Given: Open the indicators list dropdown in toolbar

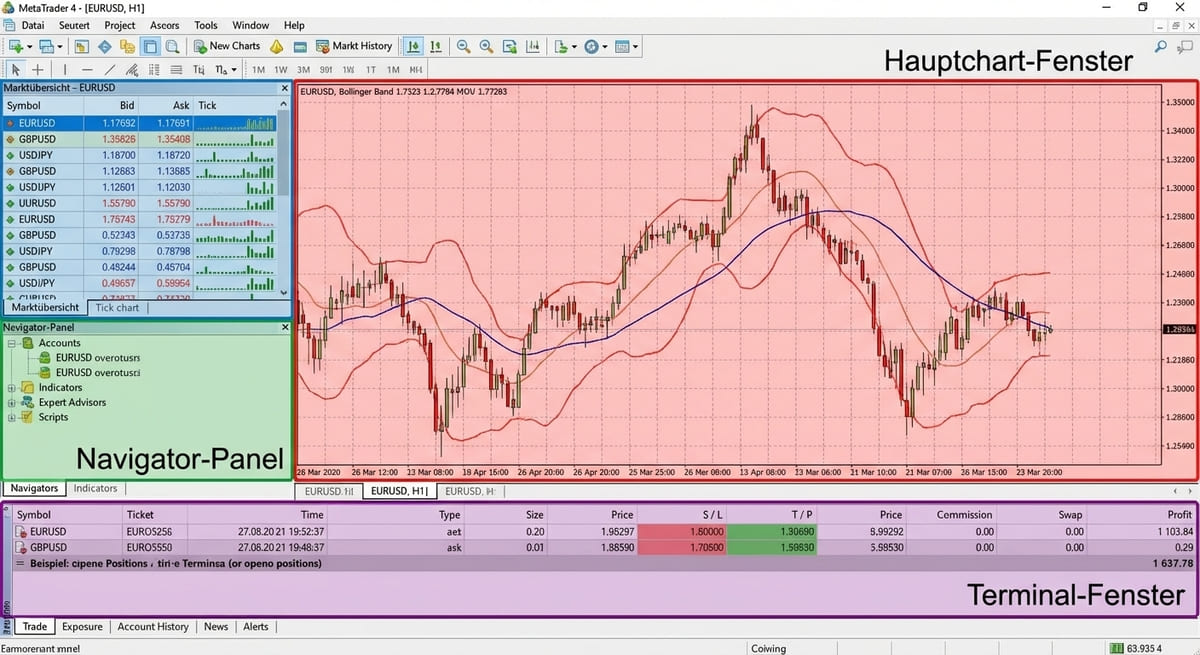Looking at the screenshot, I should coord(575,47).
